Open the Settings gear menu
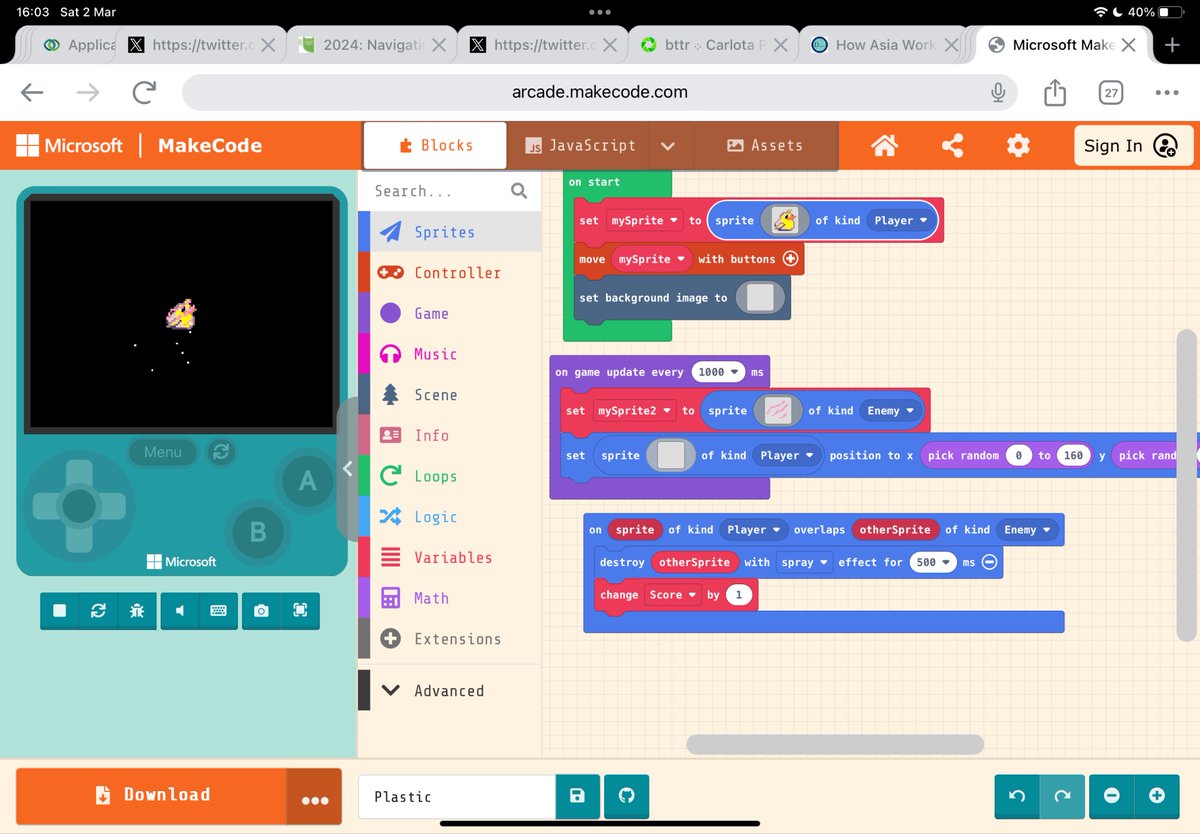The height and width of the screenshot is (834, 1200). [1018, 146]
